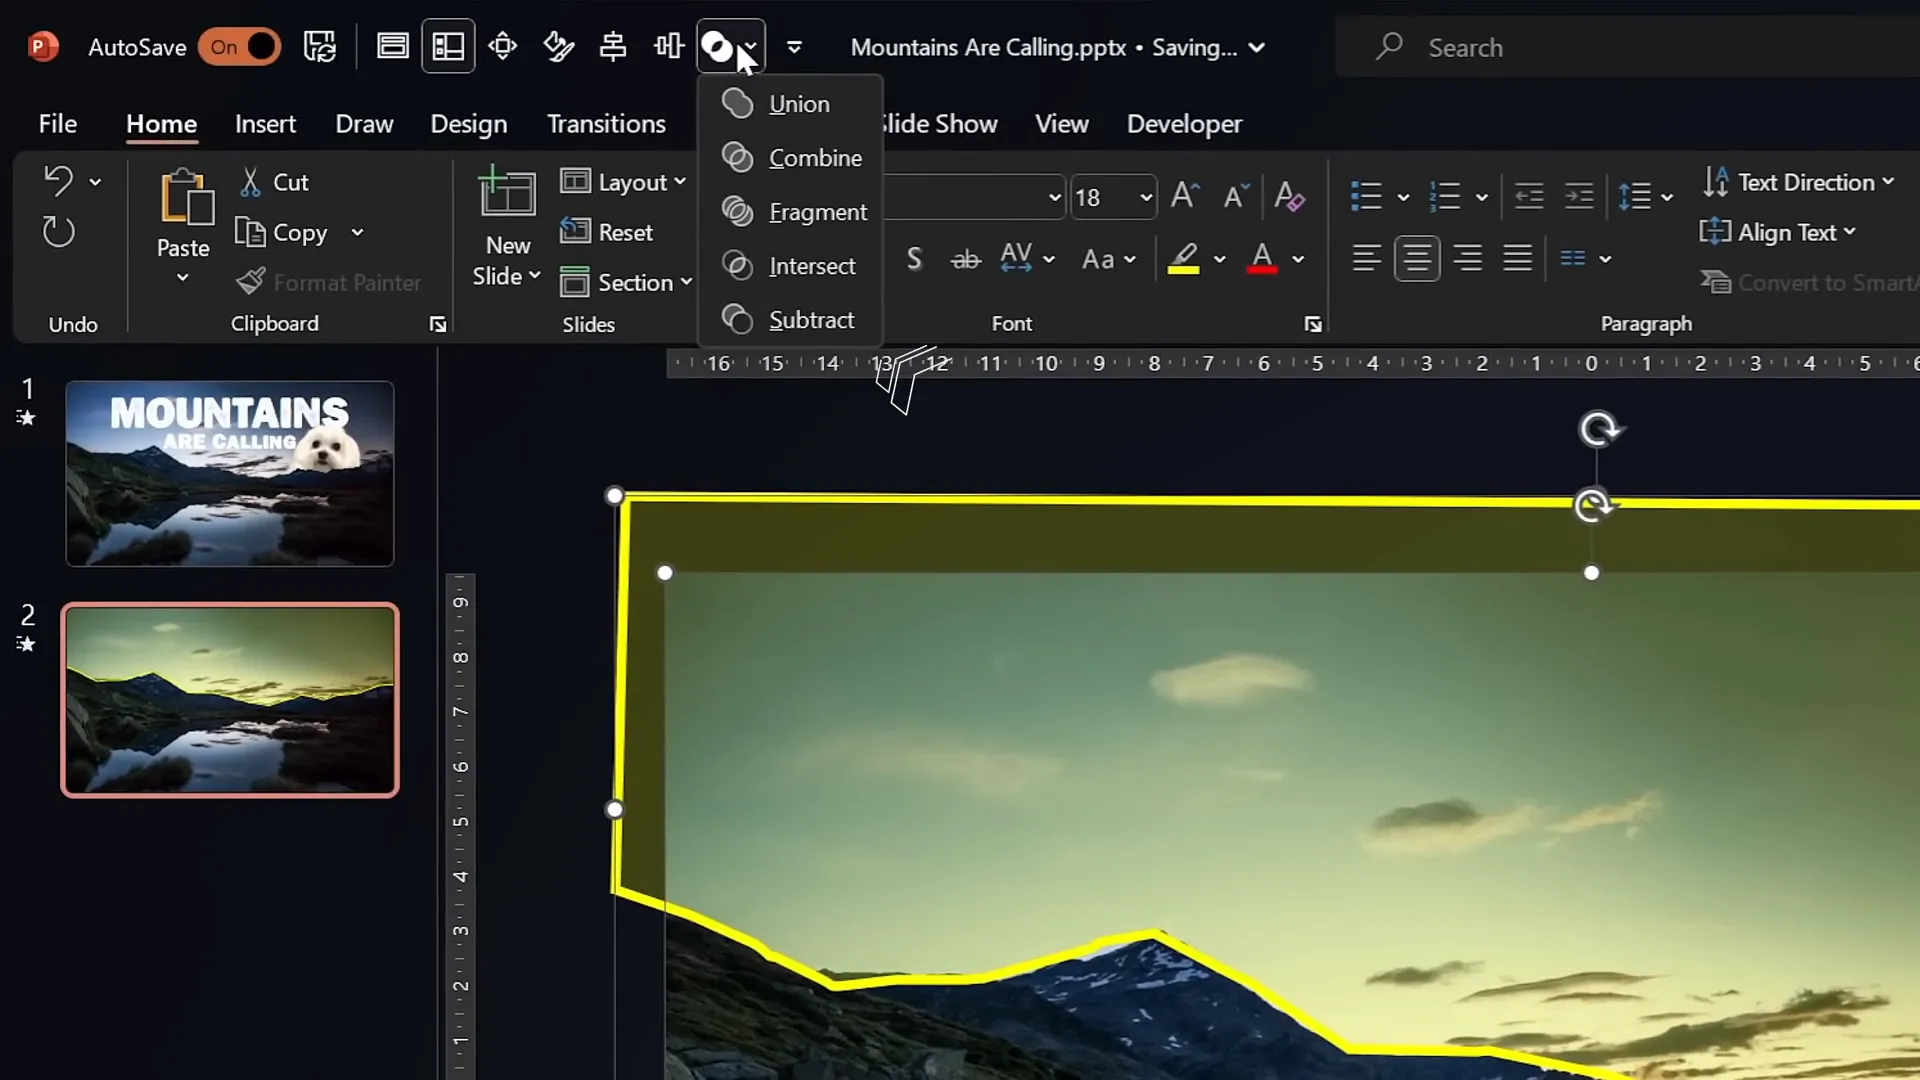Click the Reset slide icon
This screenshot has width=1920, height=1080.
pos(576,231)
